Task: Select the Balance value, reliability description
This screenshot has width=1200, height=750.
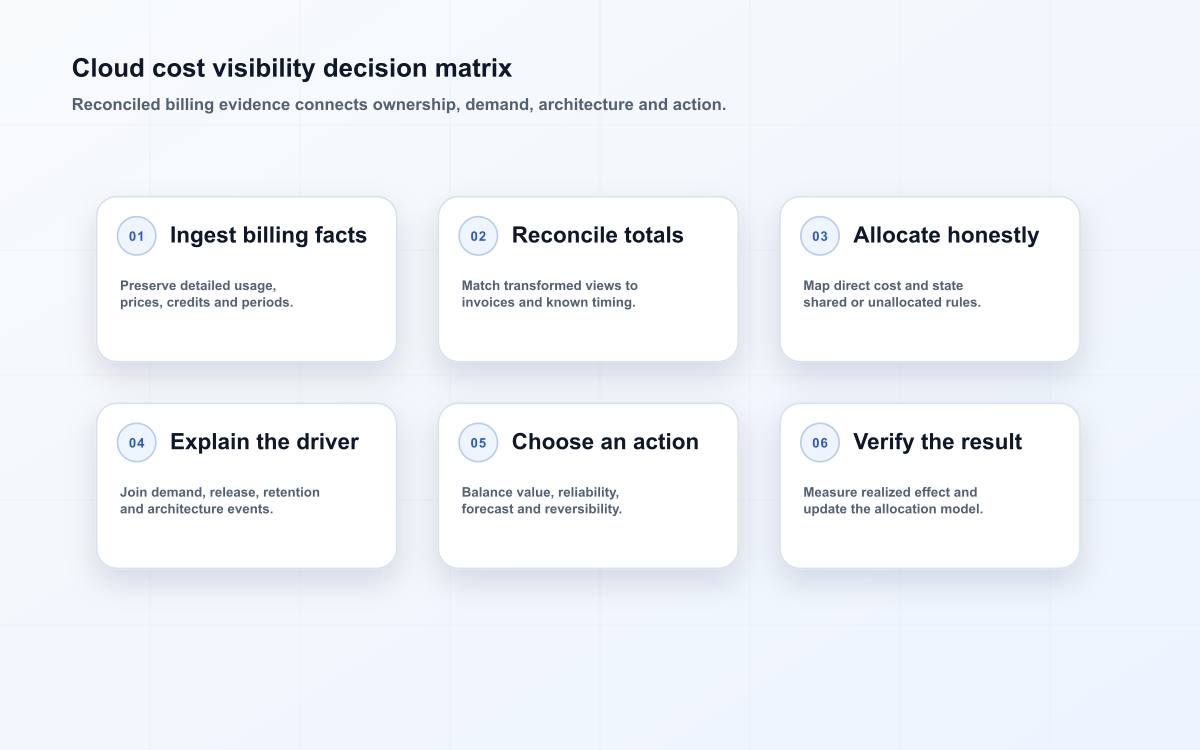Action: pos(542,500)
